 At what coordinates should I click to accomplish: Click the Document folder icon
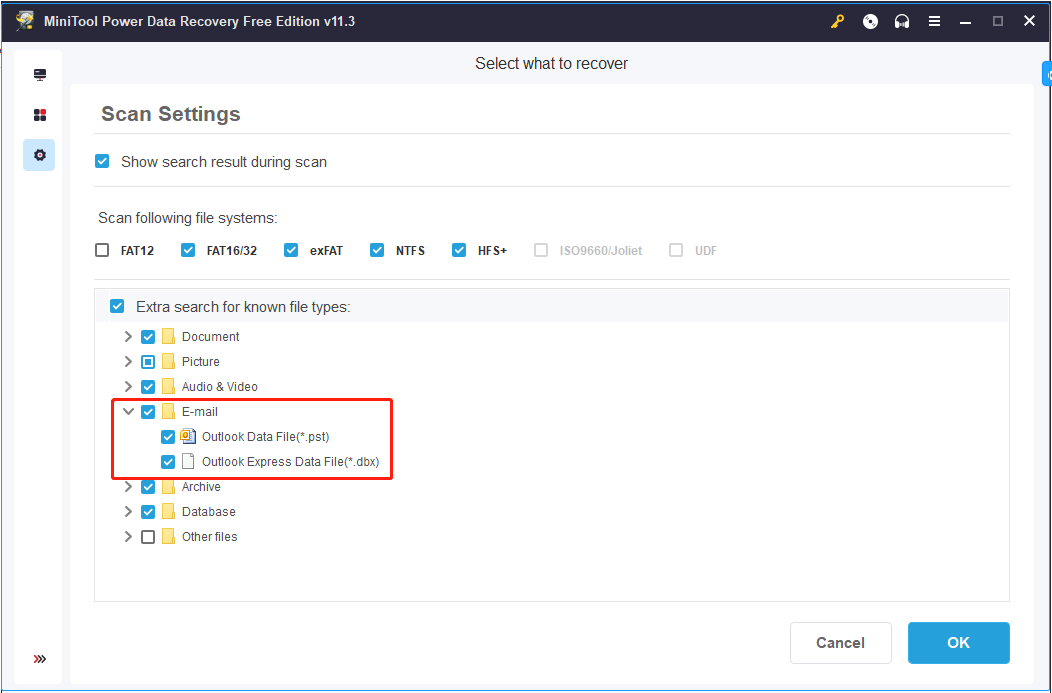[168, 337]
